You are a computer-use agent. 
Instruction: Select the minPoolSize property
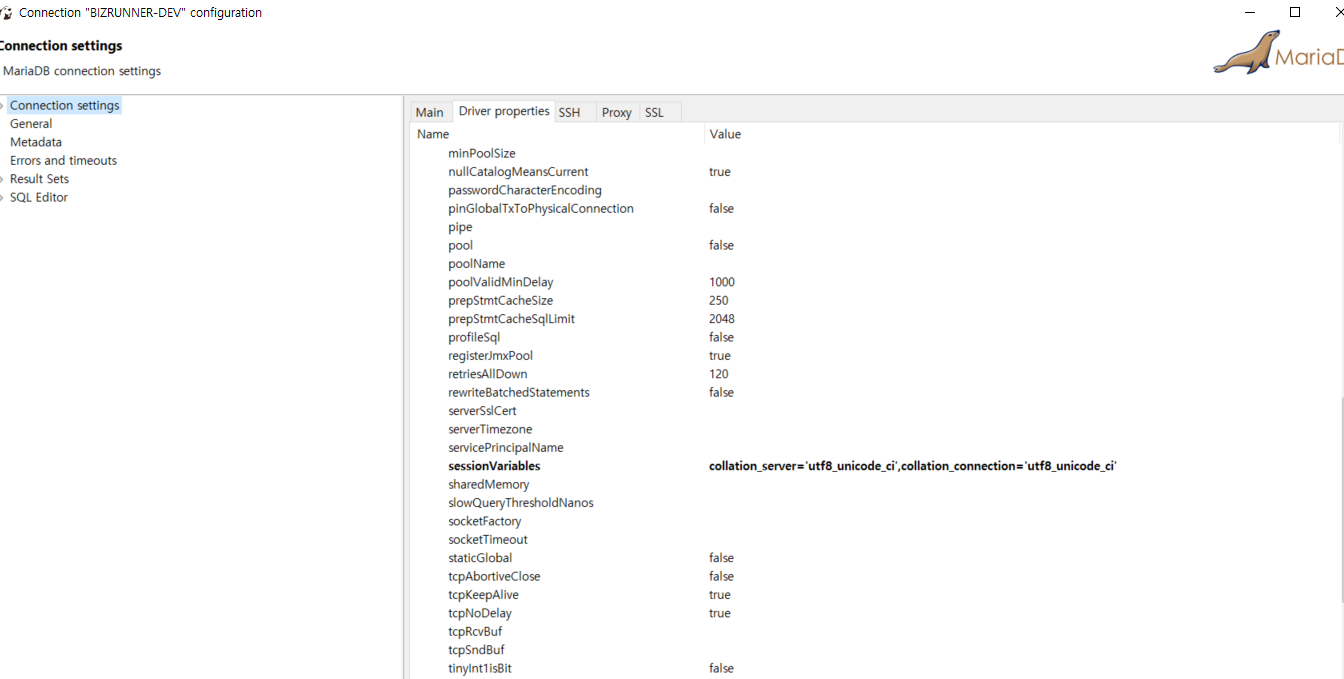point(482,153)
